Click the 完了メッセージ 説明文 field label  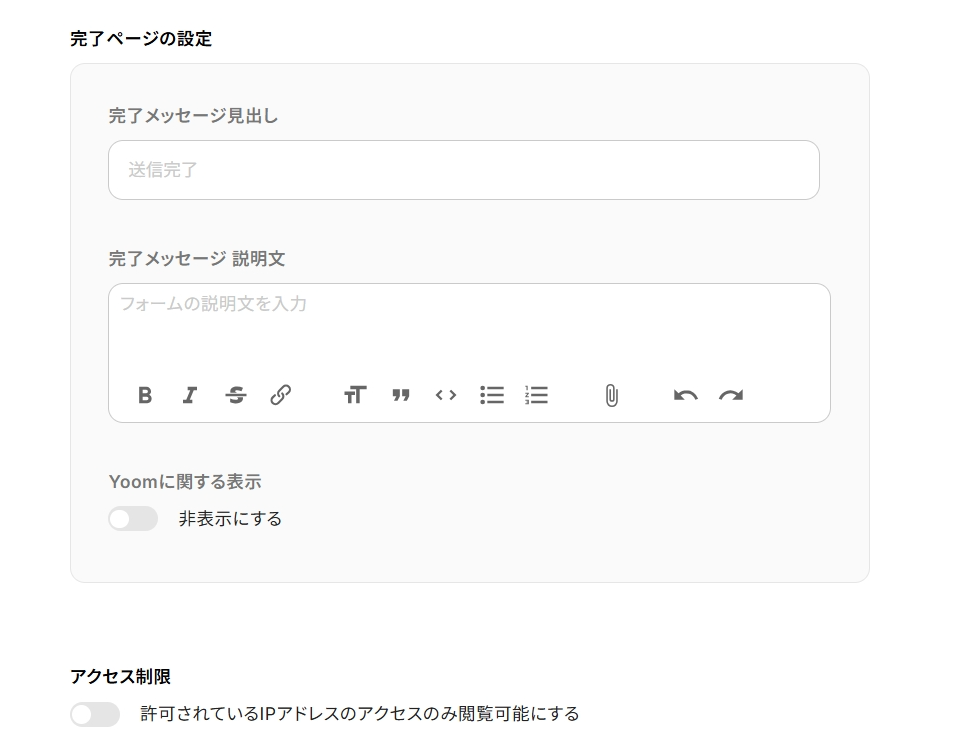pyautogui.click(x=197, y=259)
